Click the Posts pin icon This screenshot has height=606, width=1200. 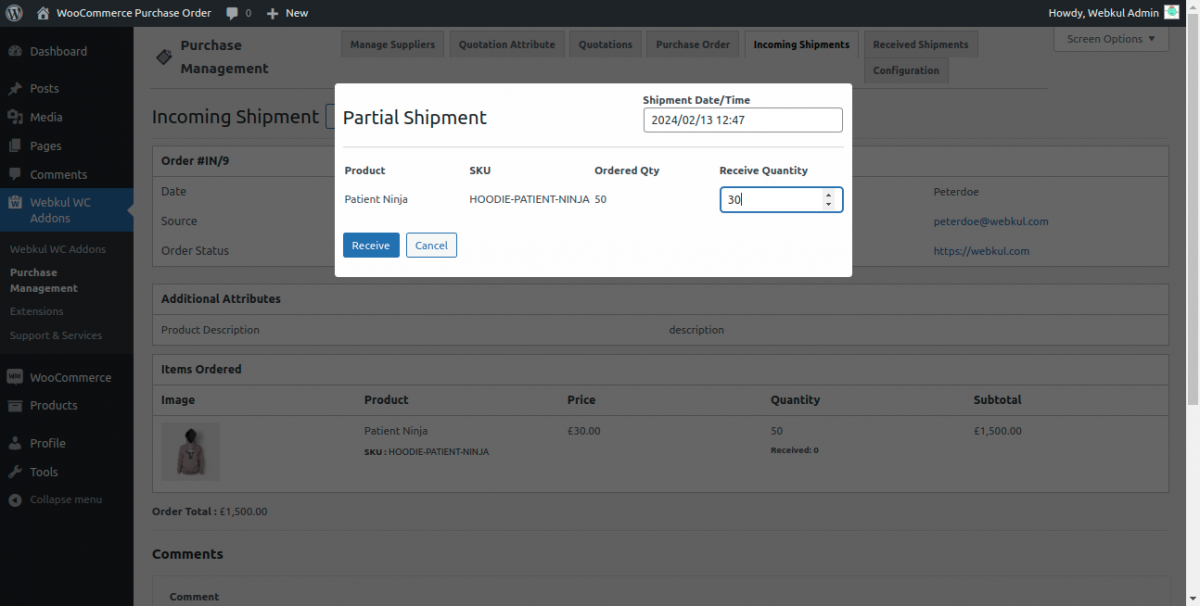coord(14,88)
